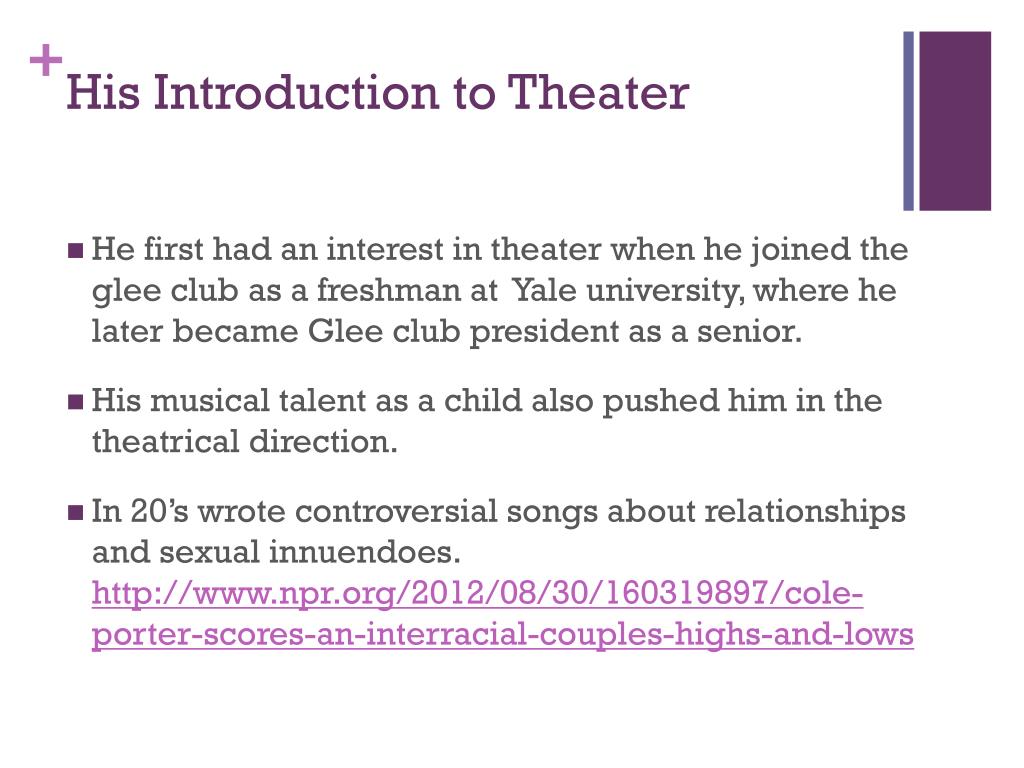The height and width of the screenshot is (768, 1024).
Task: Click the large dark purple rectangle
Action: coord(955,121)
